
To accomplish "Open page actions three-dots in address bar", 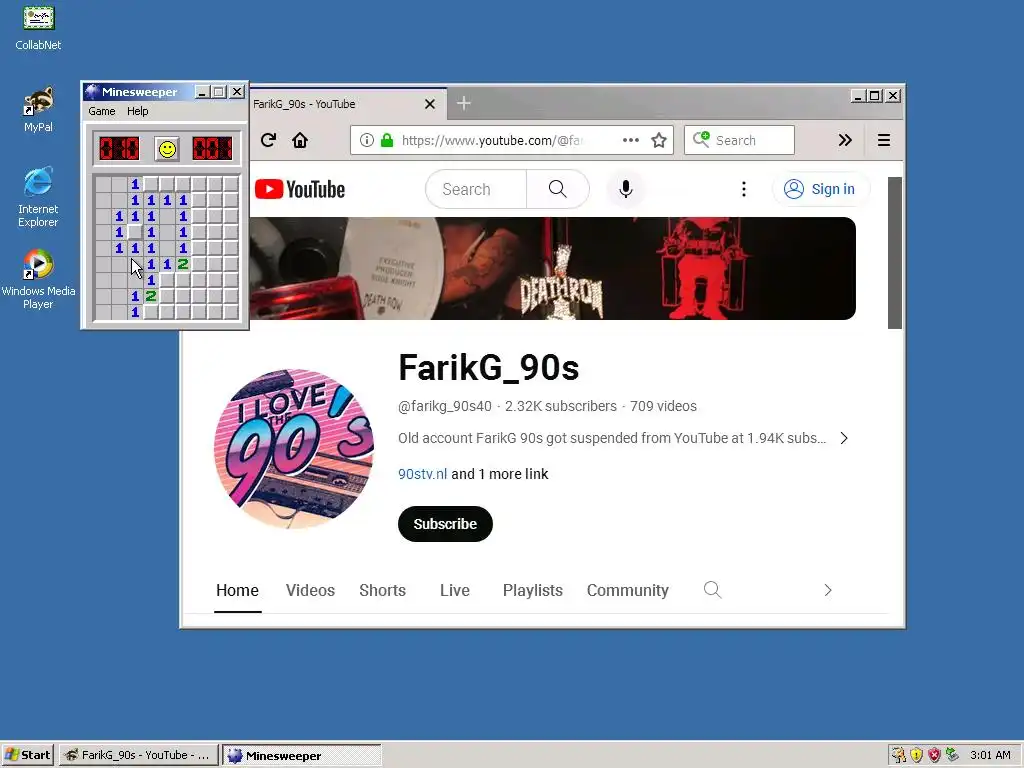I will [x=630, y=140].
